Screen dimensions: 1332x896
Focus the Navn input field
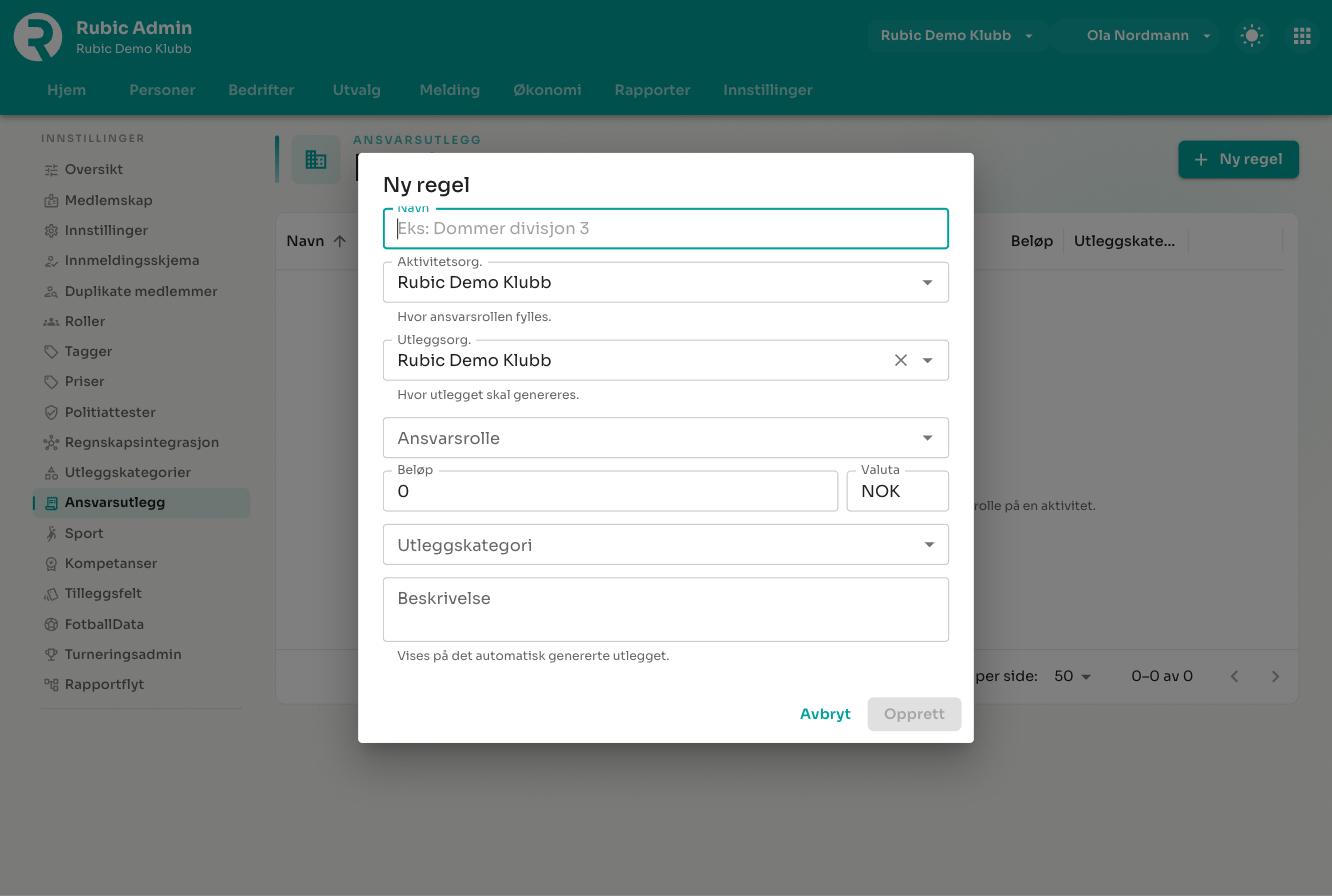(x=666, y=229)
